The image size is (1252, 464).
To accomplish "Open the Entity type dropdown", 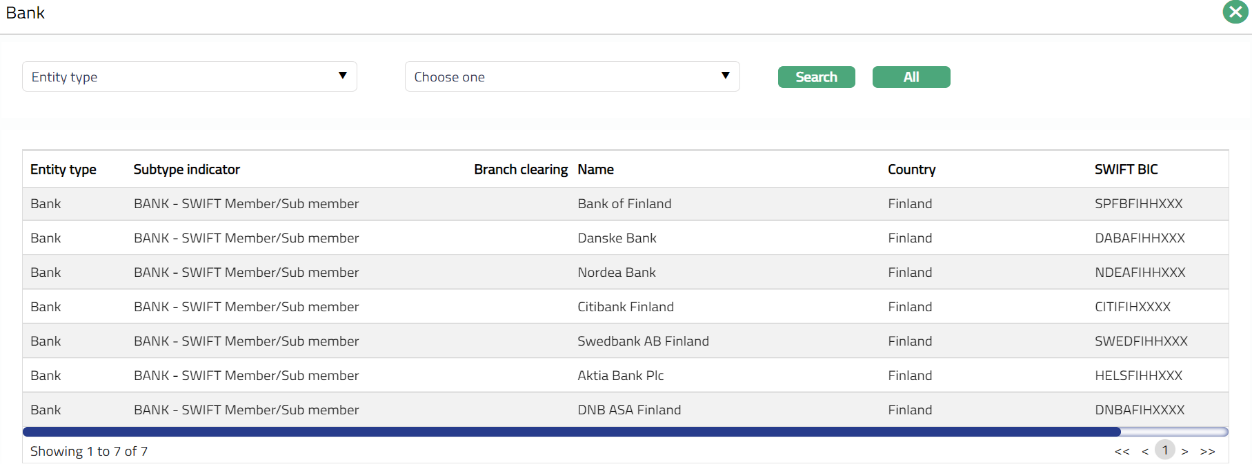I will pos(190,77).
